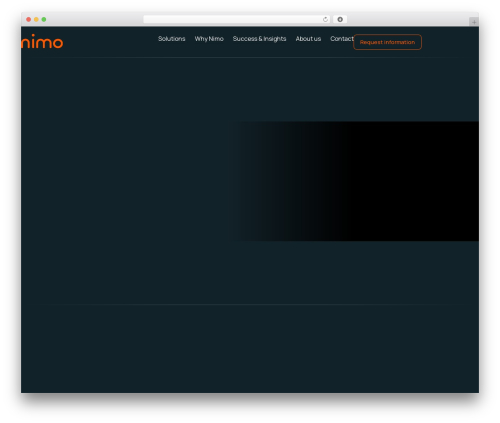Go to Success & Insights

(x=259, y=39)
